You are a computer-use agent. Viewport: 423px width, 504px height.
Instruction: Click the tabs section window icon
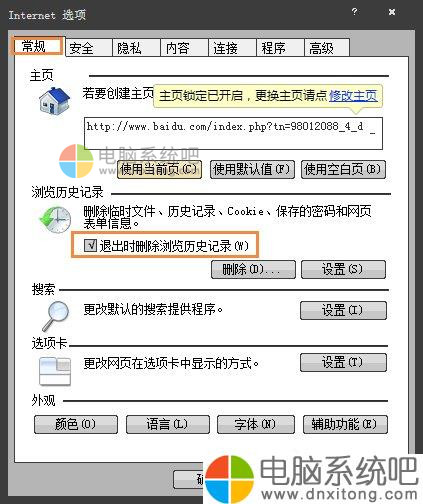point(55,371)
